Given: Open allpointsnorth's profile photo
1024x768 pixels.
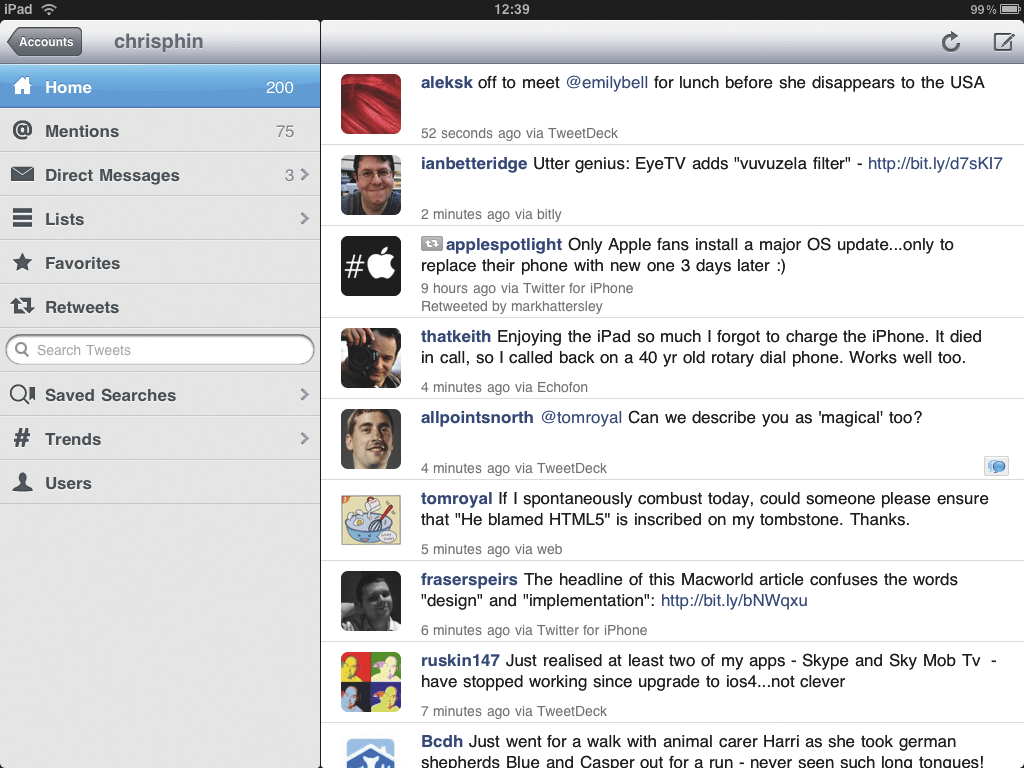Looking at the screenshot, I should 371,439.
